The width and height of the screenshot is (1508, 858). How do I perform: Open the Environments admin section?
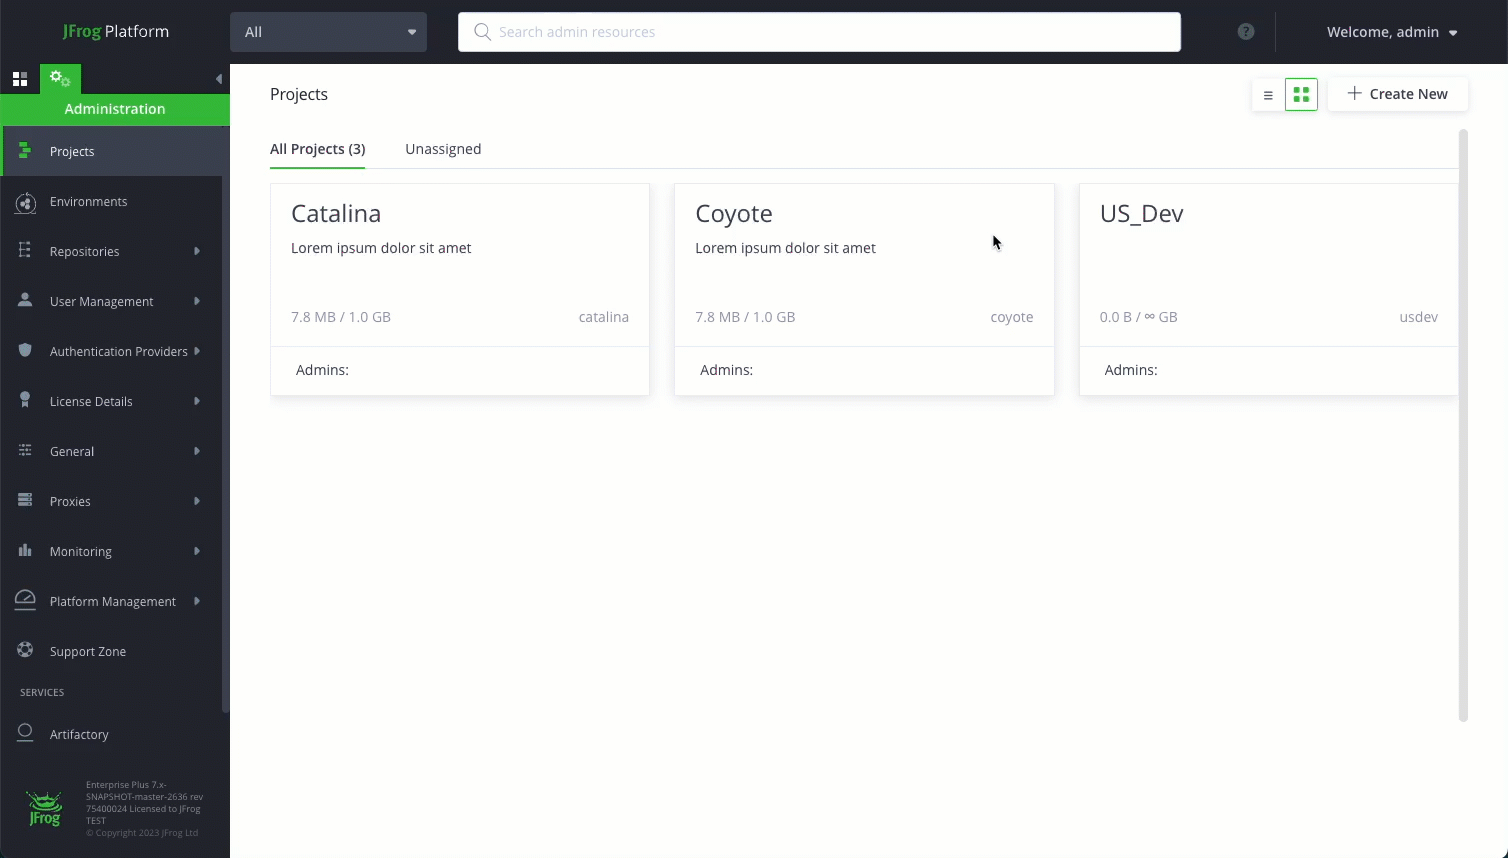(88, 201)
